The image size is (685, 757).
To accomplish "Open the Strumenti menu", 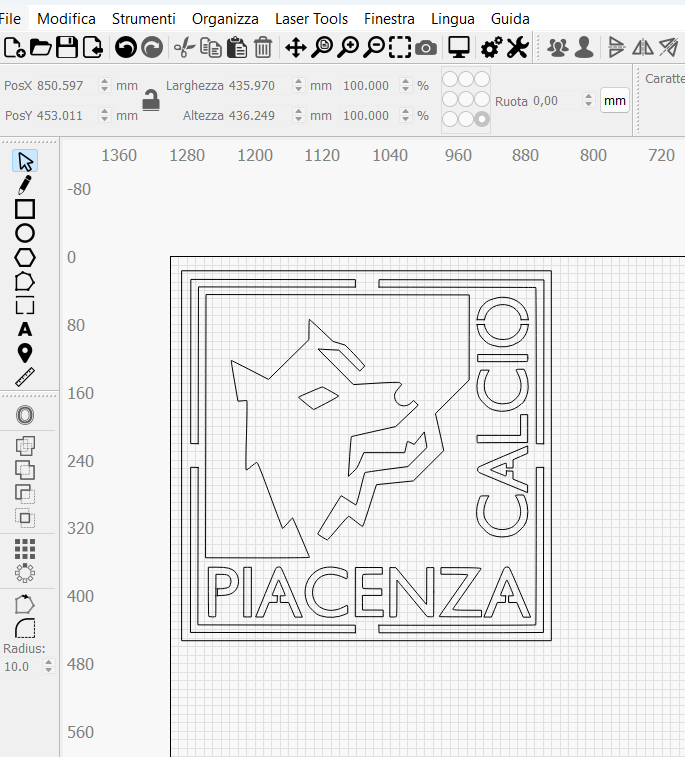I will pyautogui.click(x=143, y=19).
